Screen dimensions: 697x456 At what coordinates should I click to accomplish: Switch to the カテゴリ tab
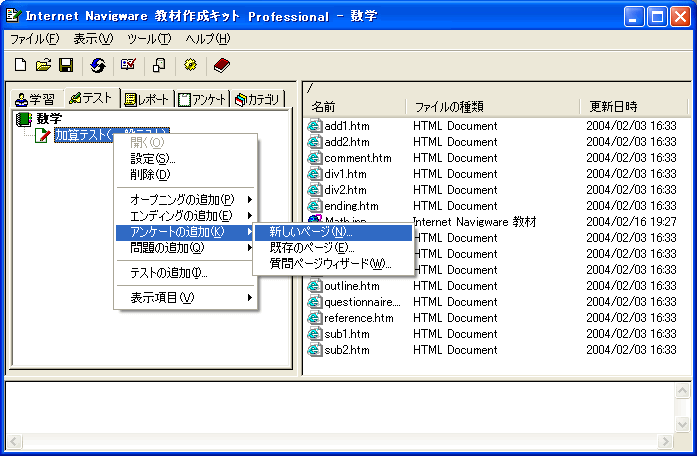click(x=257, y=99)
